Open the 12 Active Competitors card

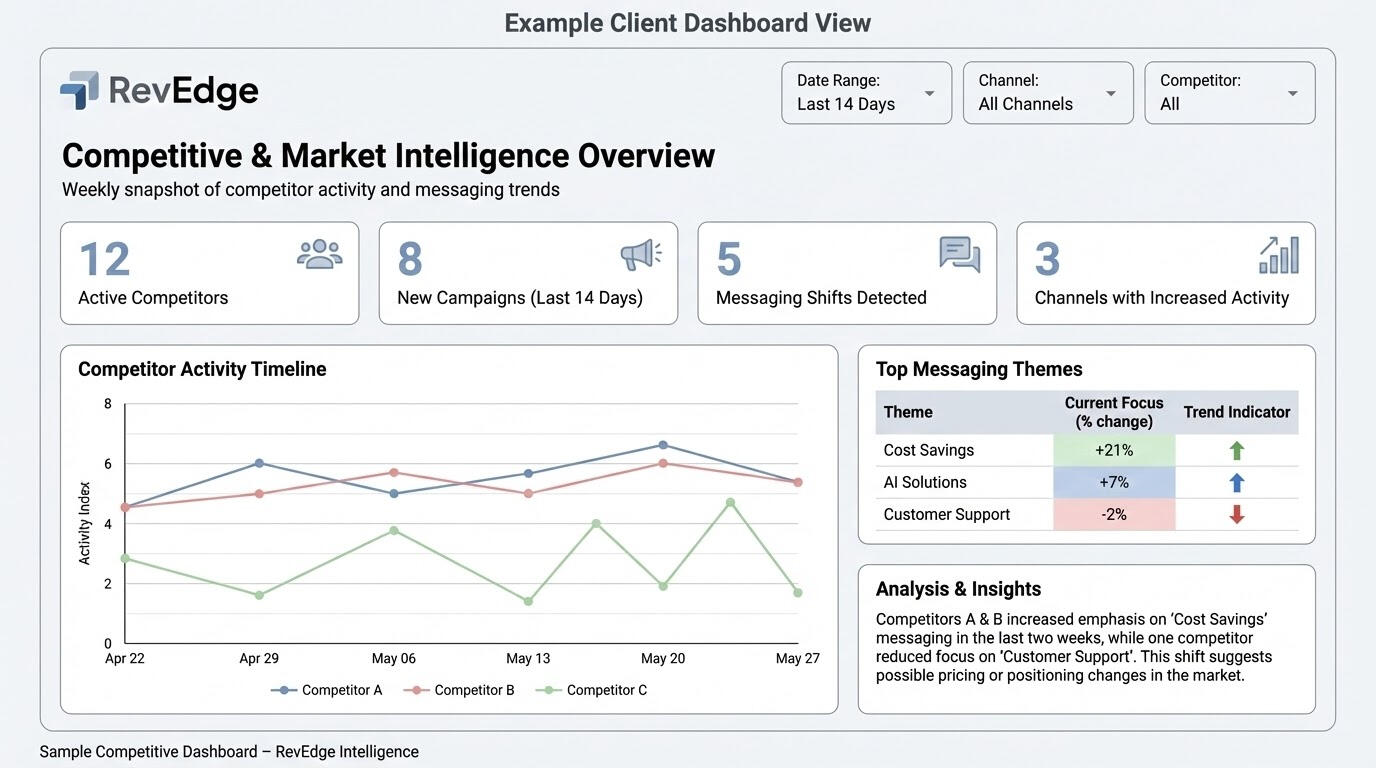209,273
